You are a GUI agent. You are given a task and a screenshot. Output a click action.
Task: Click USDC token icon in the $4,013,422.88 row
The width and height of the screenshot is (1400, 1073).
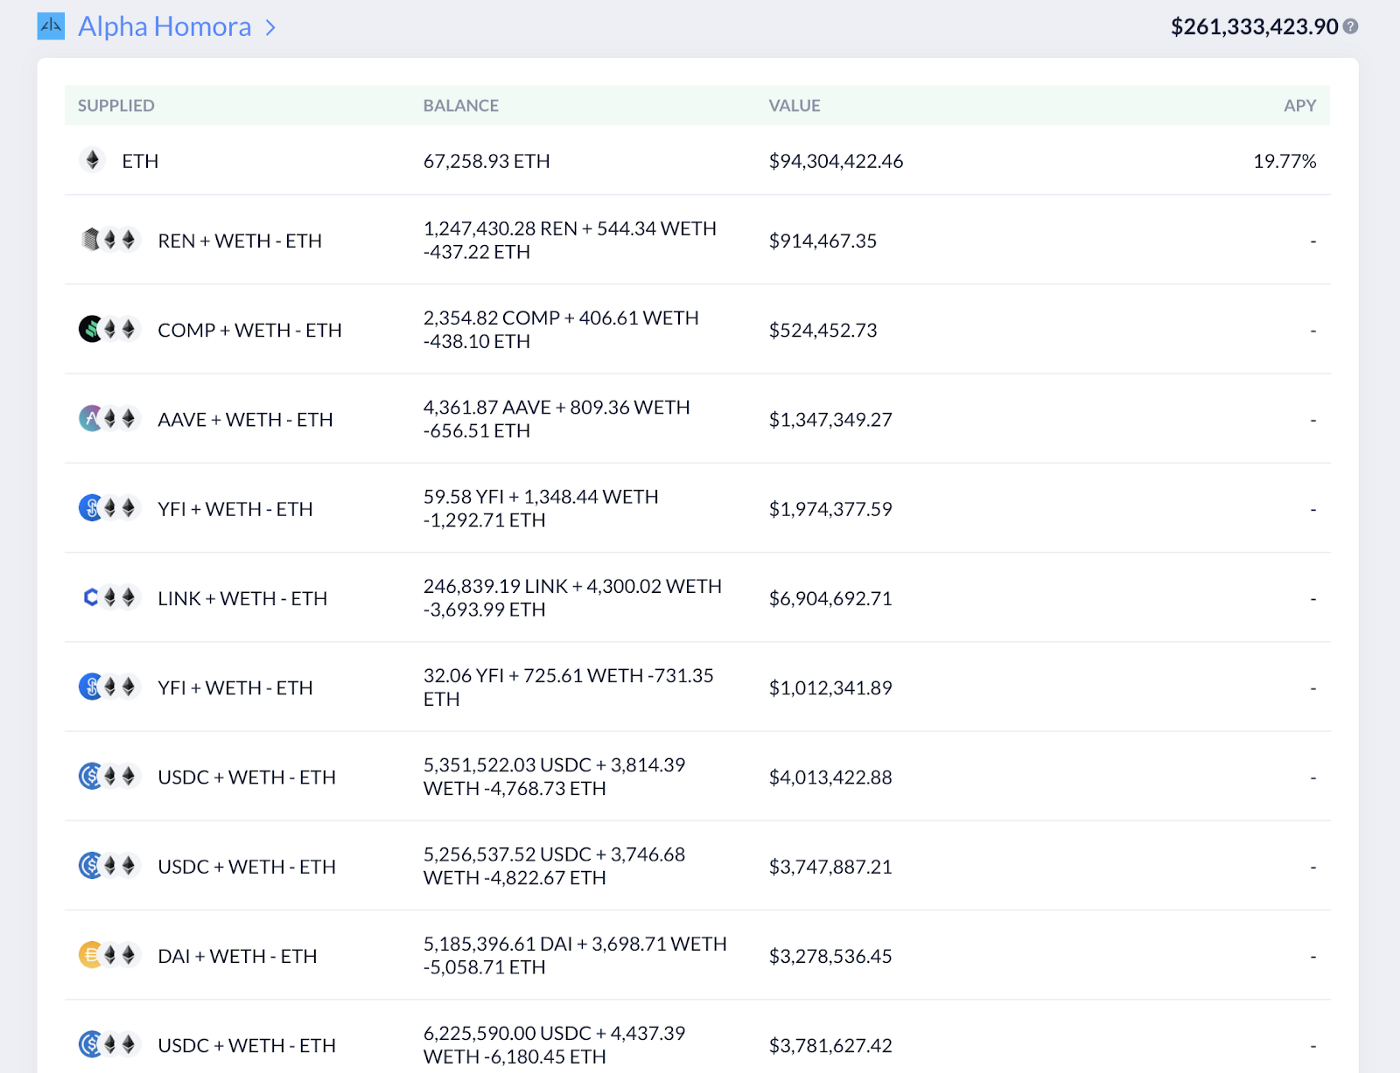91,776
